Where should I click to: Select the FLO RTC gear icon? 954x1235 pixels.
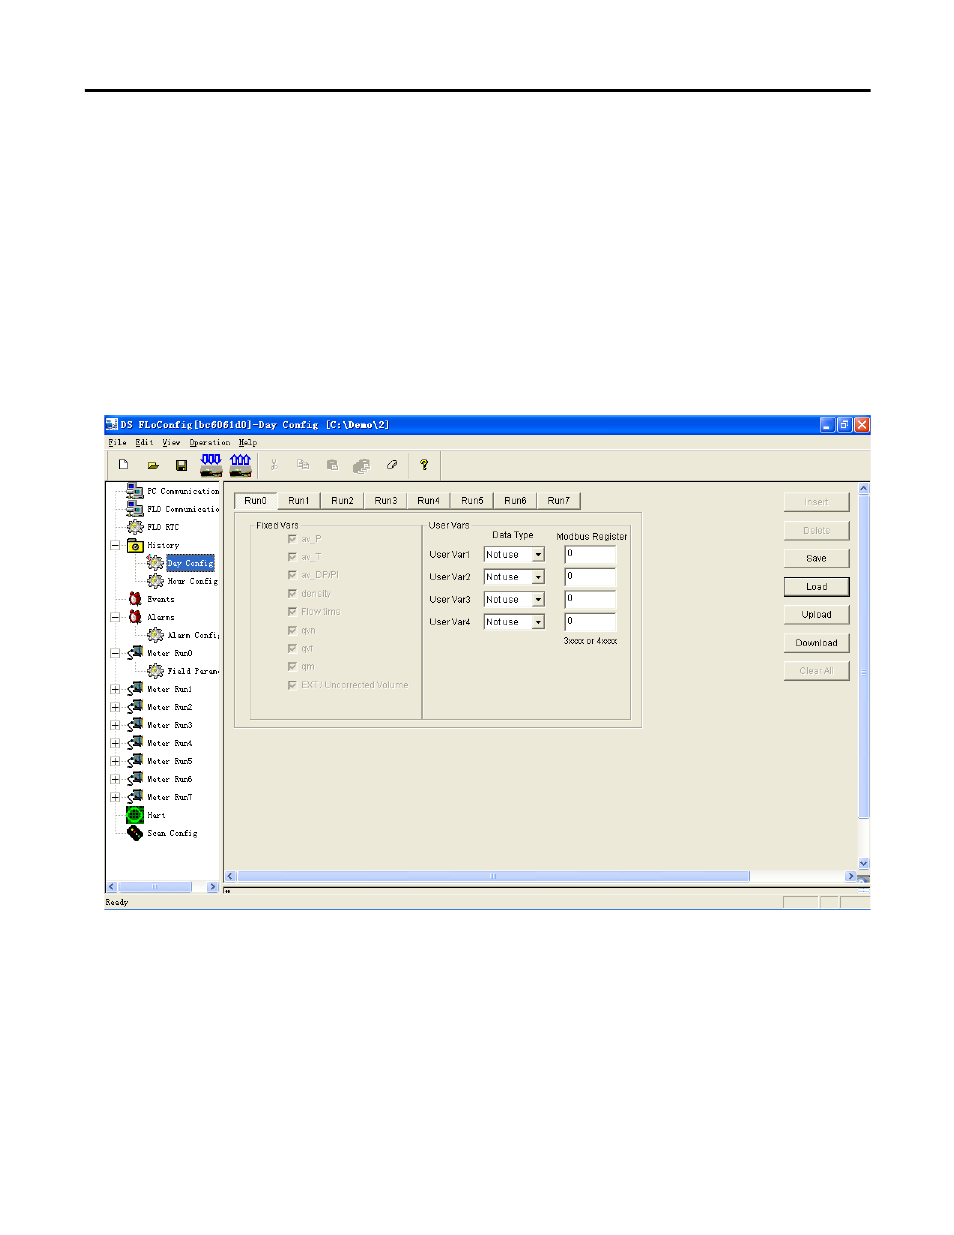coord(135,527)
